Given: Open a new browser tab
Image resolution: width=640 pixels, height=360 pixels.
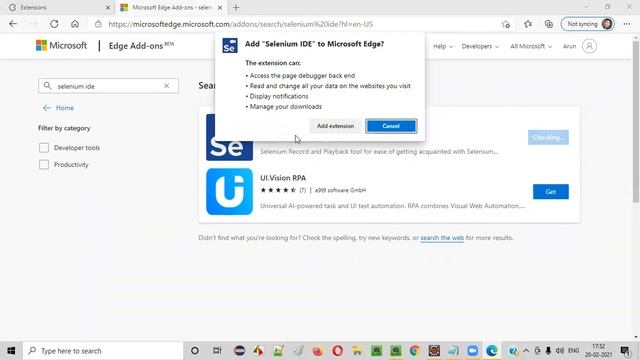Looking at the screenshot, I should (236, 7).
